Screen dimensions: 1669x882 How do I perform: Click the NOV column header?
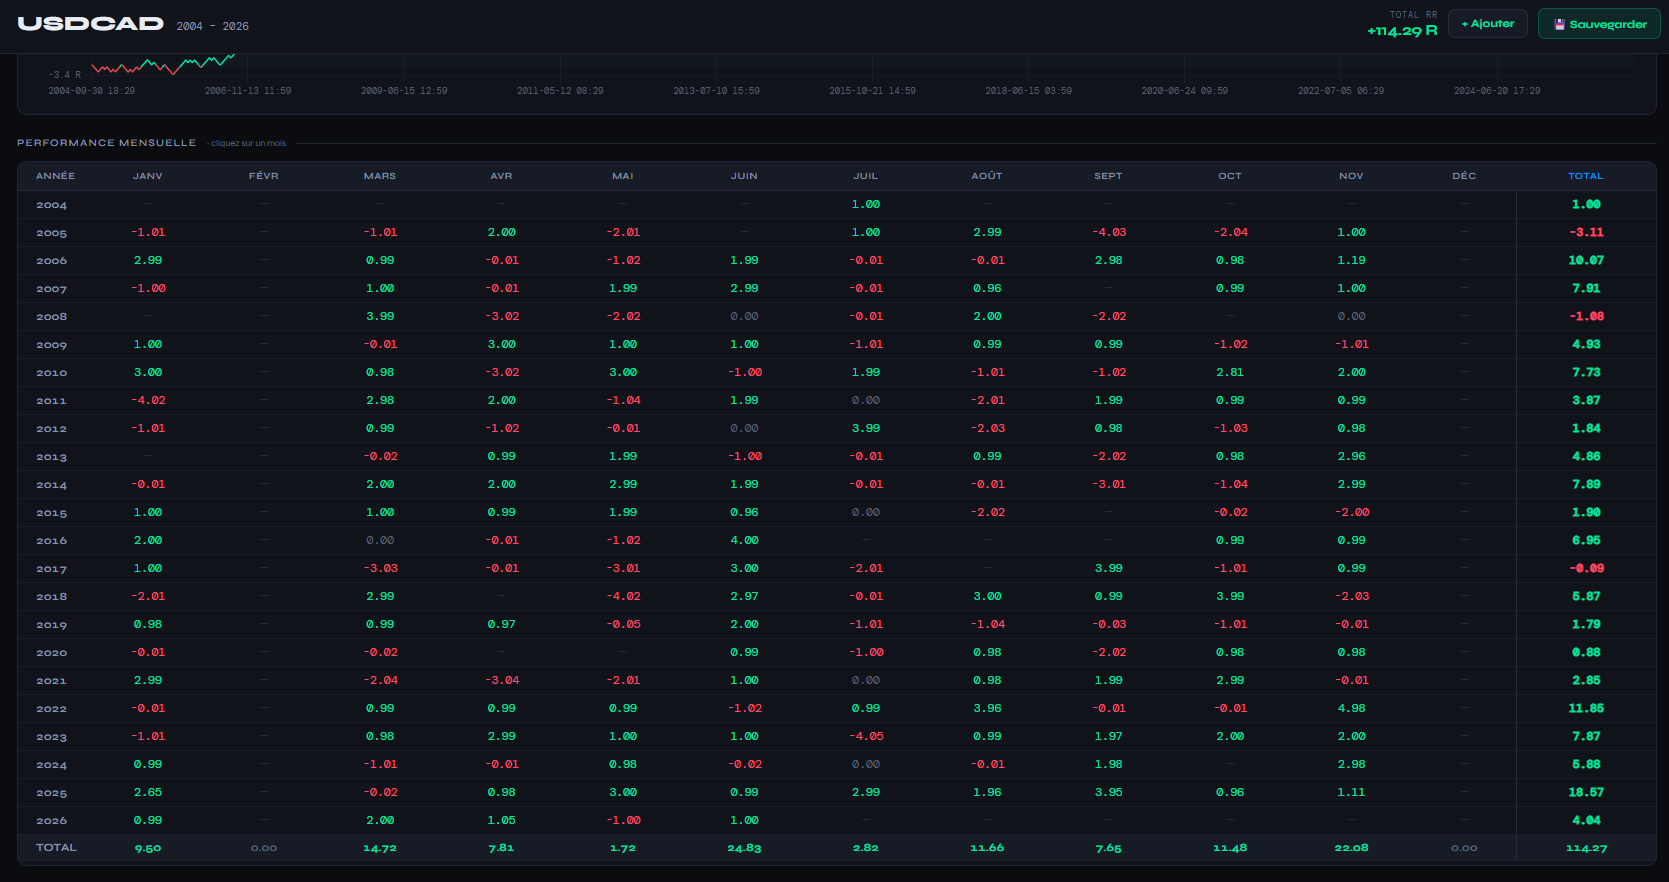pos(1351,176)
